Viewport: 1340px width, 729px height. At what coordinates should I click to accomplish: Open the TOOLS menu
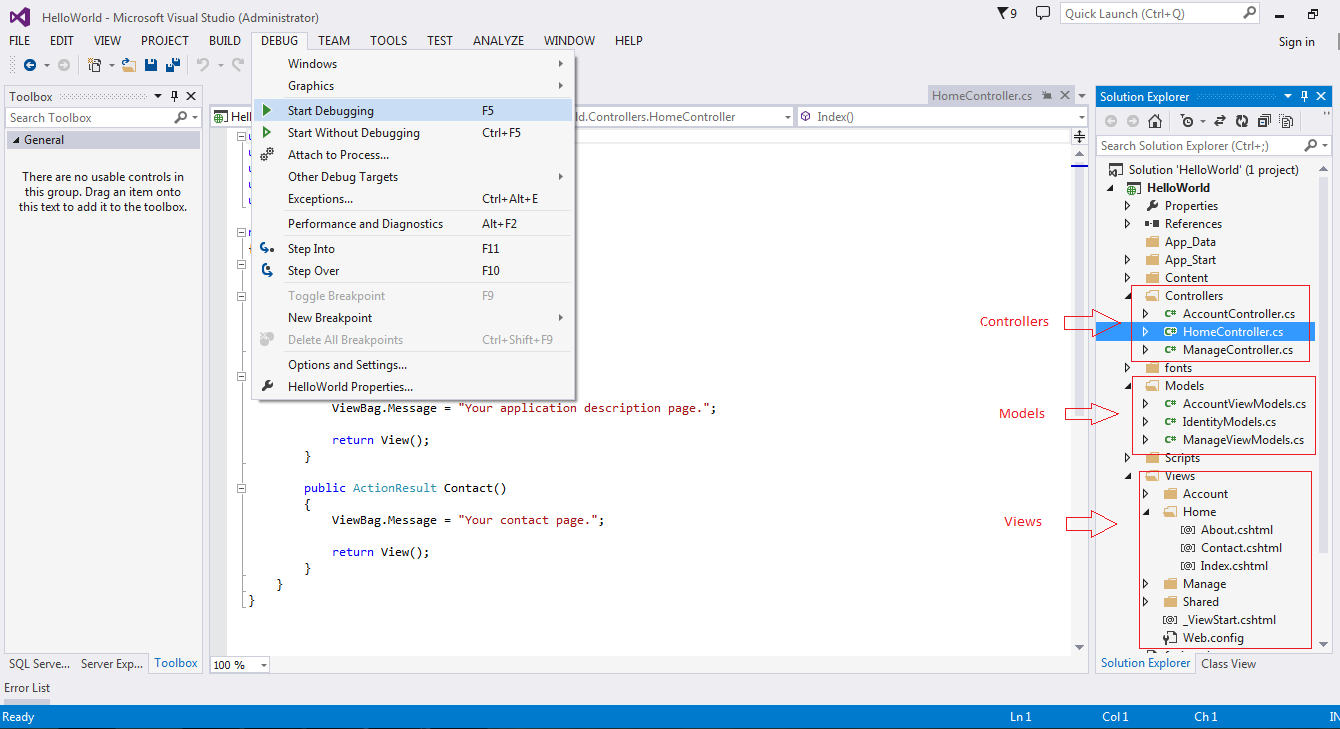tap(389, 41)
